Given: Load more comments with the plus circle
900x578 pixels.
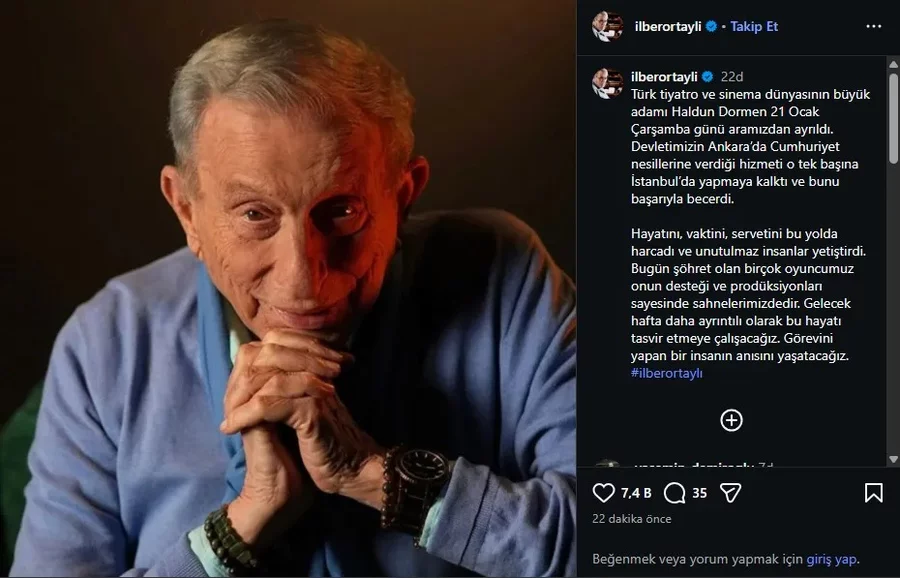Looking at the screenshot, I should (732, 420).
